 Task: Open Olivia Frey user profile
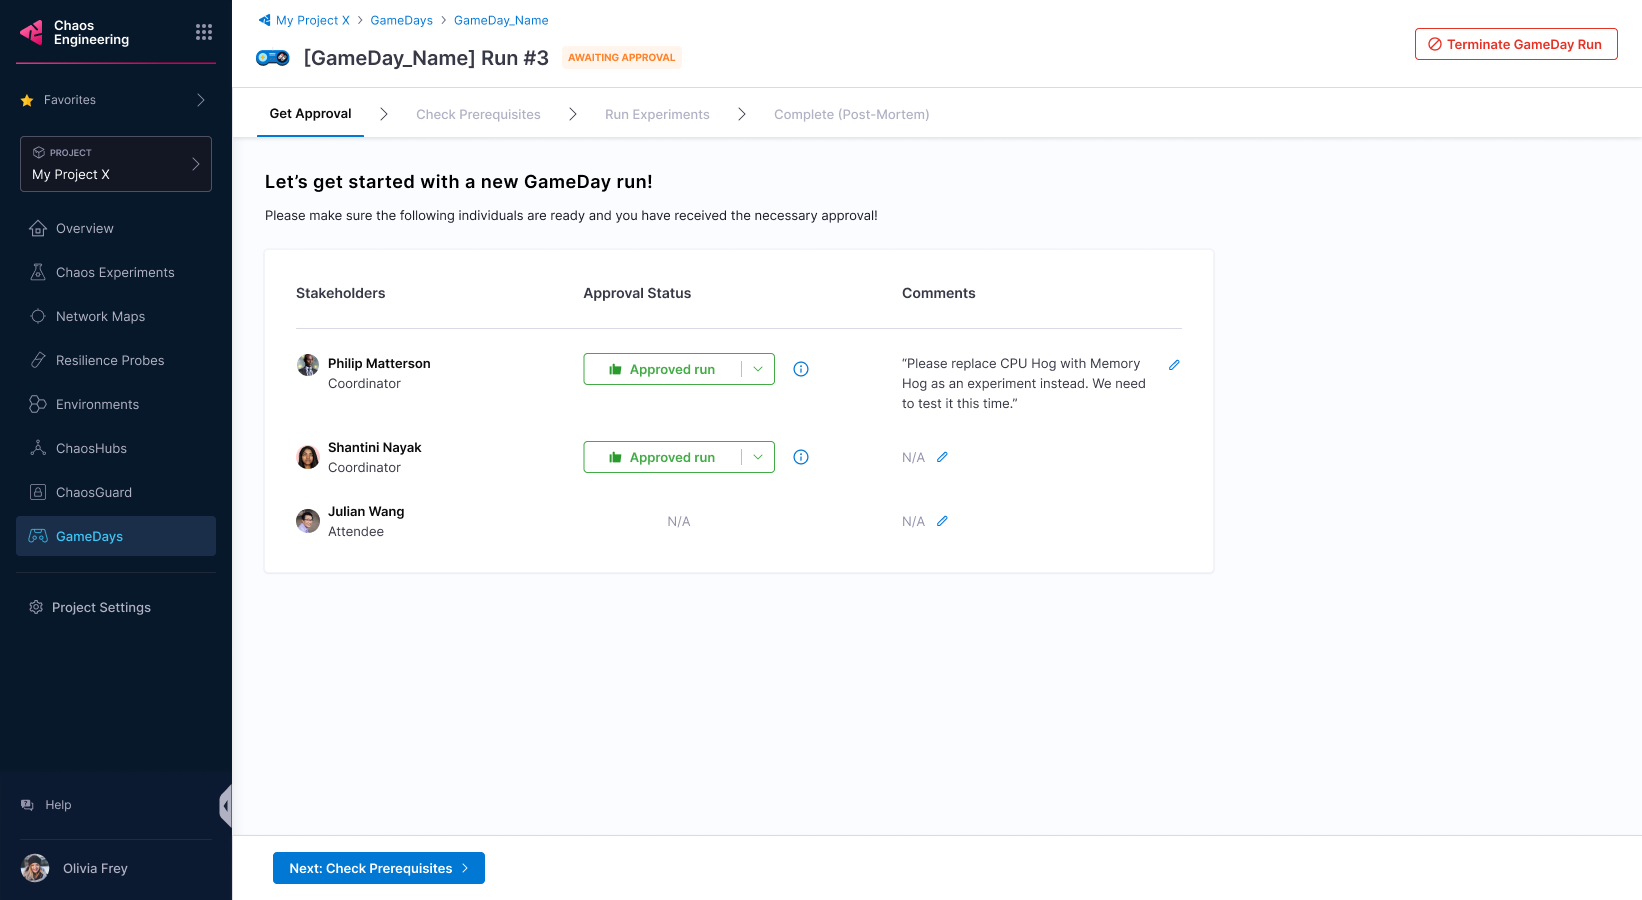coord(95,868)
